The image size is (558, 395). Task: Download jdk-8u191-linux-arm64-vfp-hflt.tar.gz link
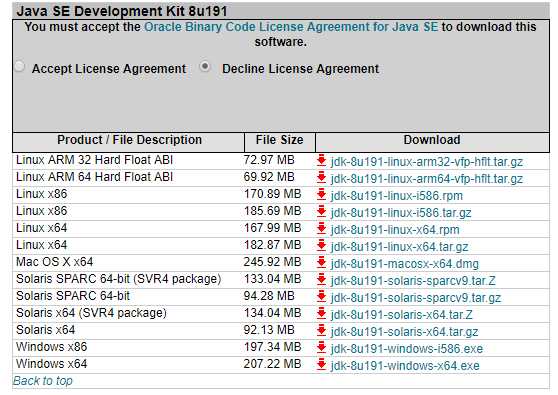click(x=427, y=179)
